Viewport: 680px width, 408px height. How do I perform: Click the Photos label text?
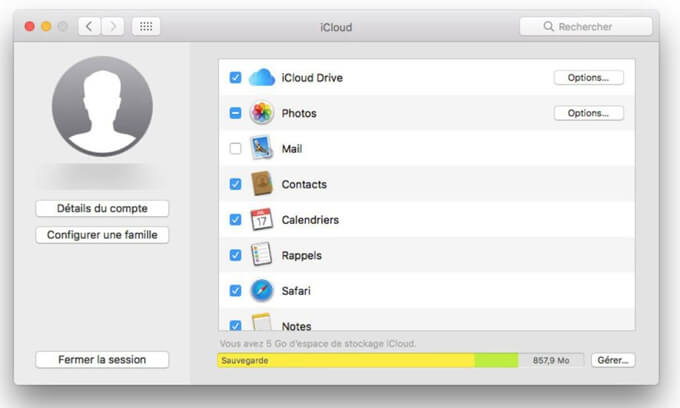point(299,113)
